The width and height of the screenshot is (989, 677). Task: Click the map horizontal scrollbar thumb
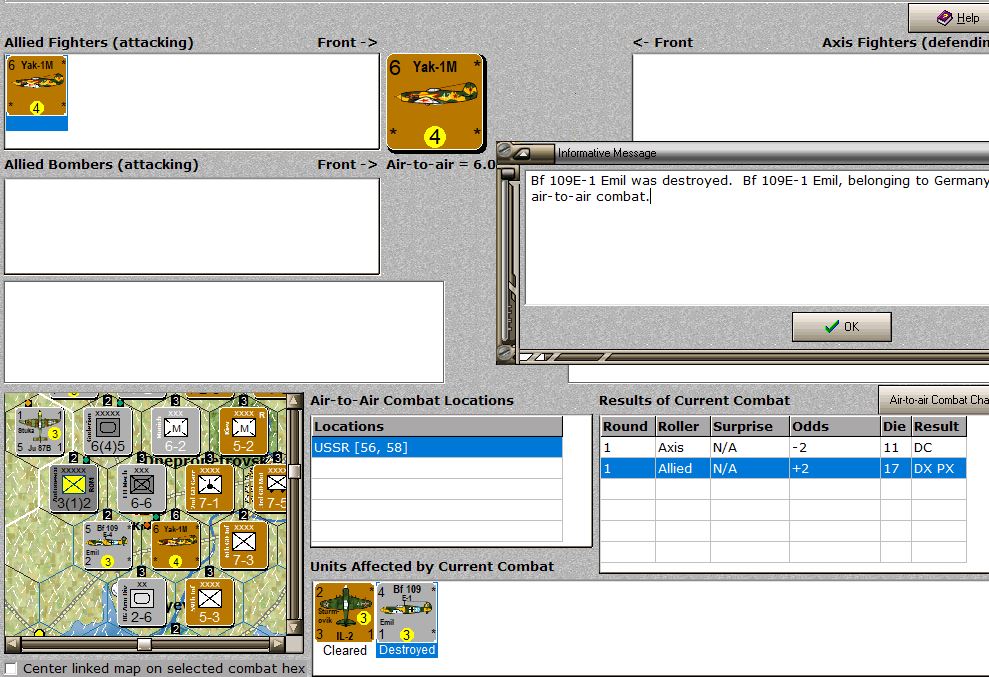pos(144,644)
